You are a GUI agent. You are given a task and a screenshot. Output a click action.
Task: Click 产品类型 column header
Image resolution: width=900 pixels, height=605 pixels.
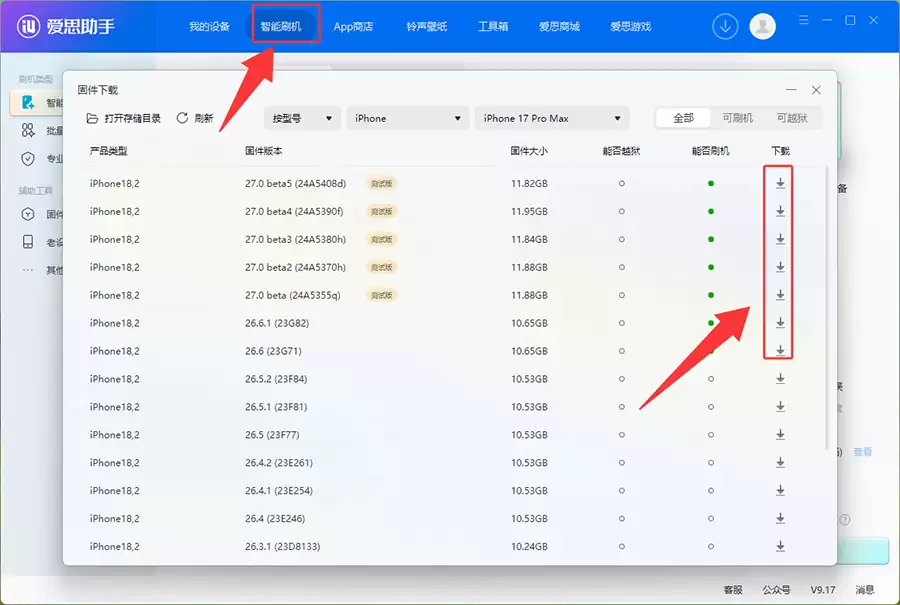click(x=108, y=151)
